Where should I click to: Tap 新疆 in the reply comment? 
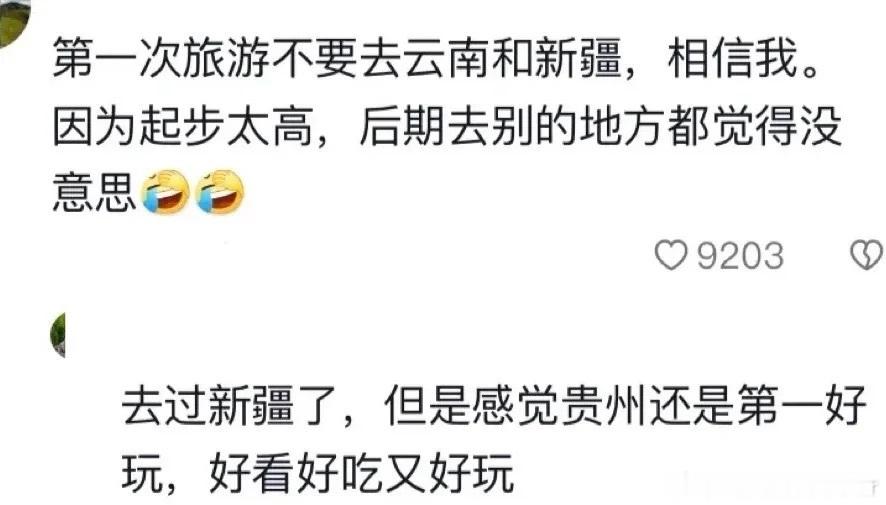pyautogui.click(x=251, y=405)
